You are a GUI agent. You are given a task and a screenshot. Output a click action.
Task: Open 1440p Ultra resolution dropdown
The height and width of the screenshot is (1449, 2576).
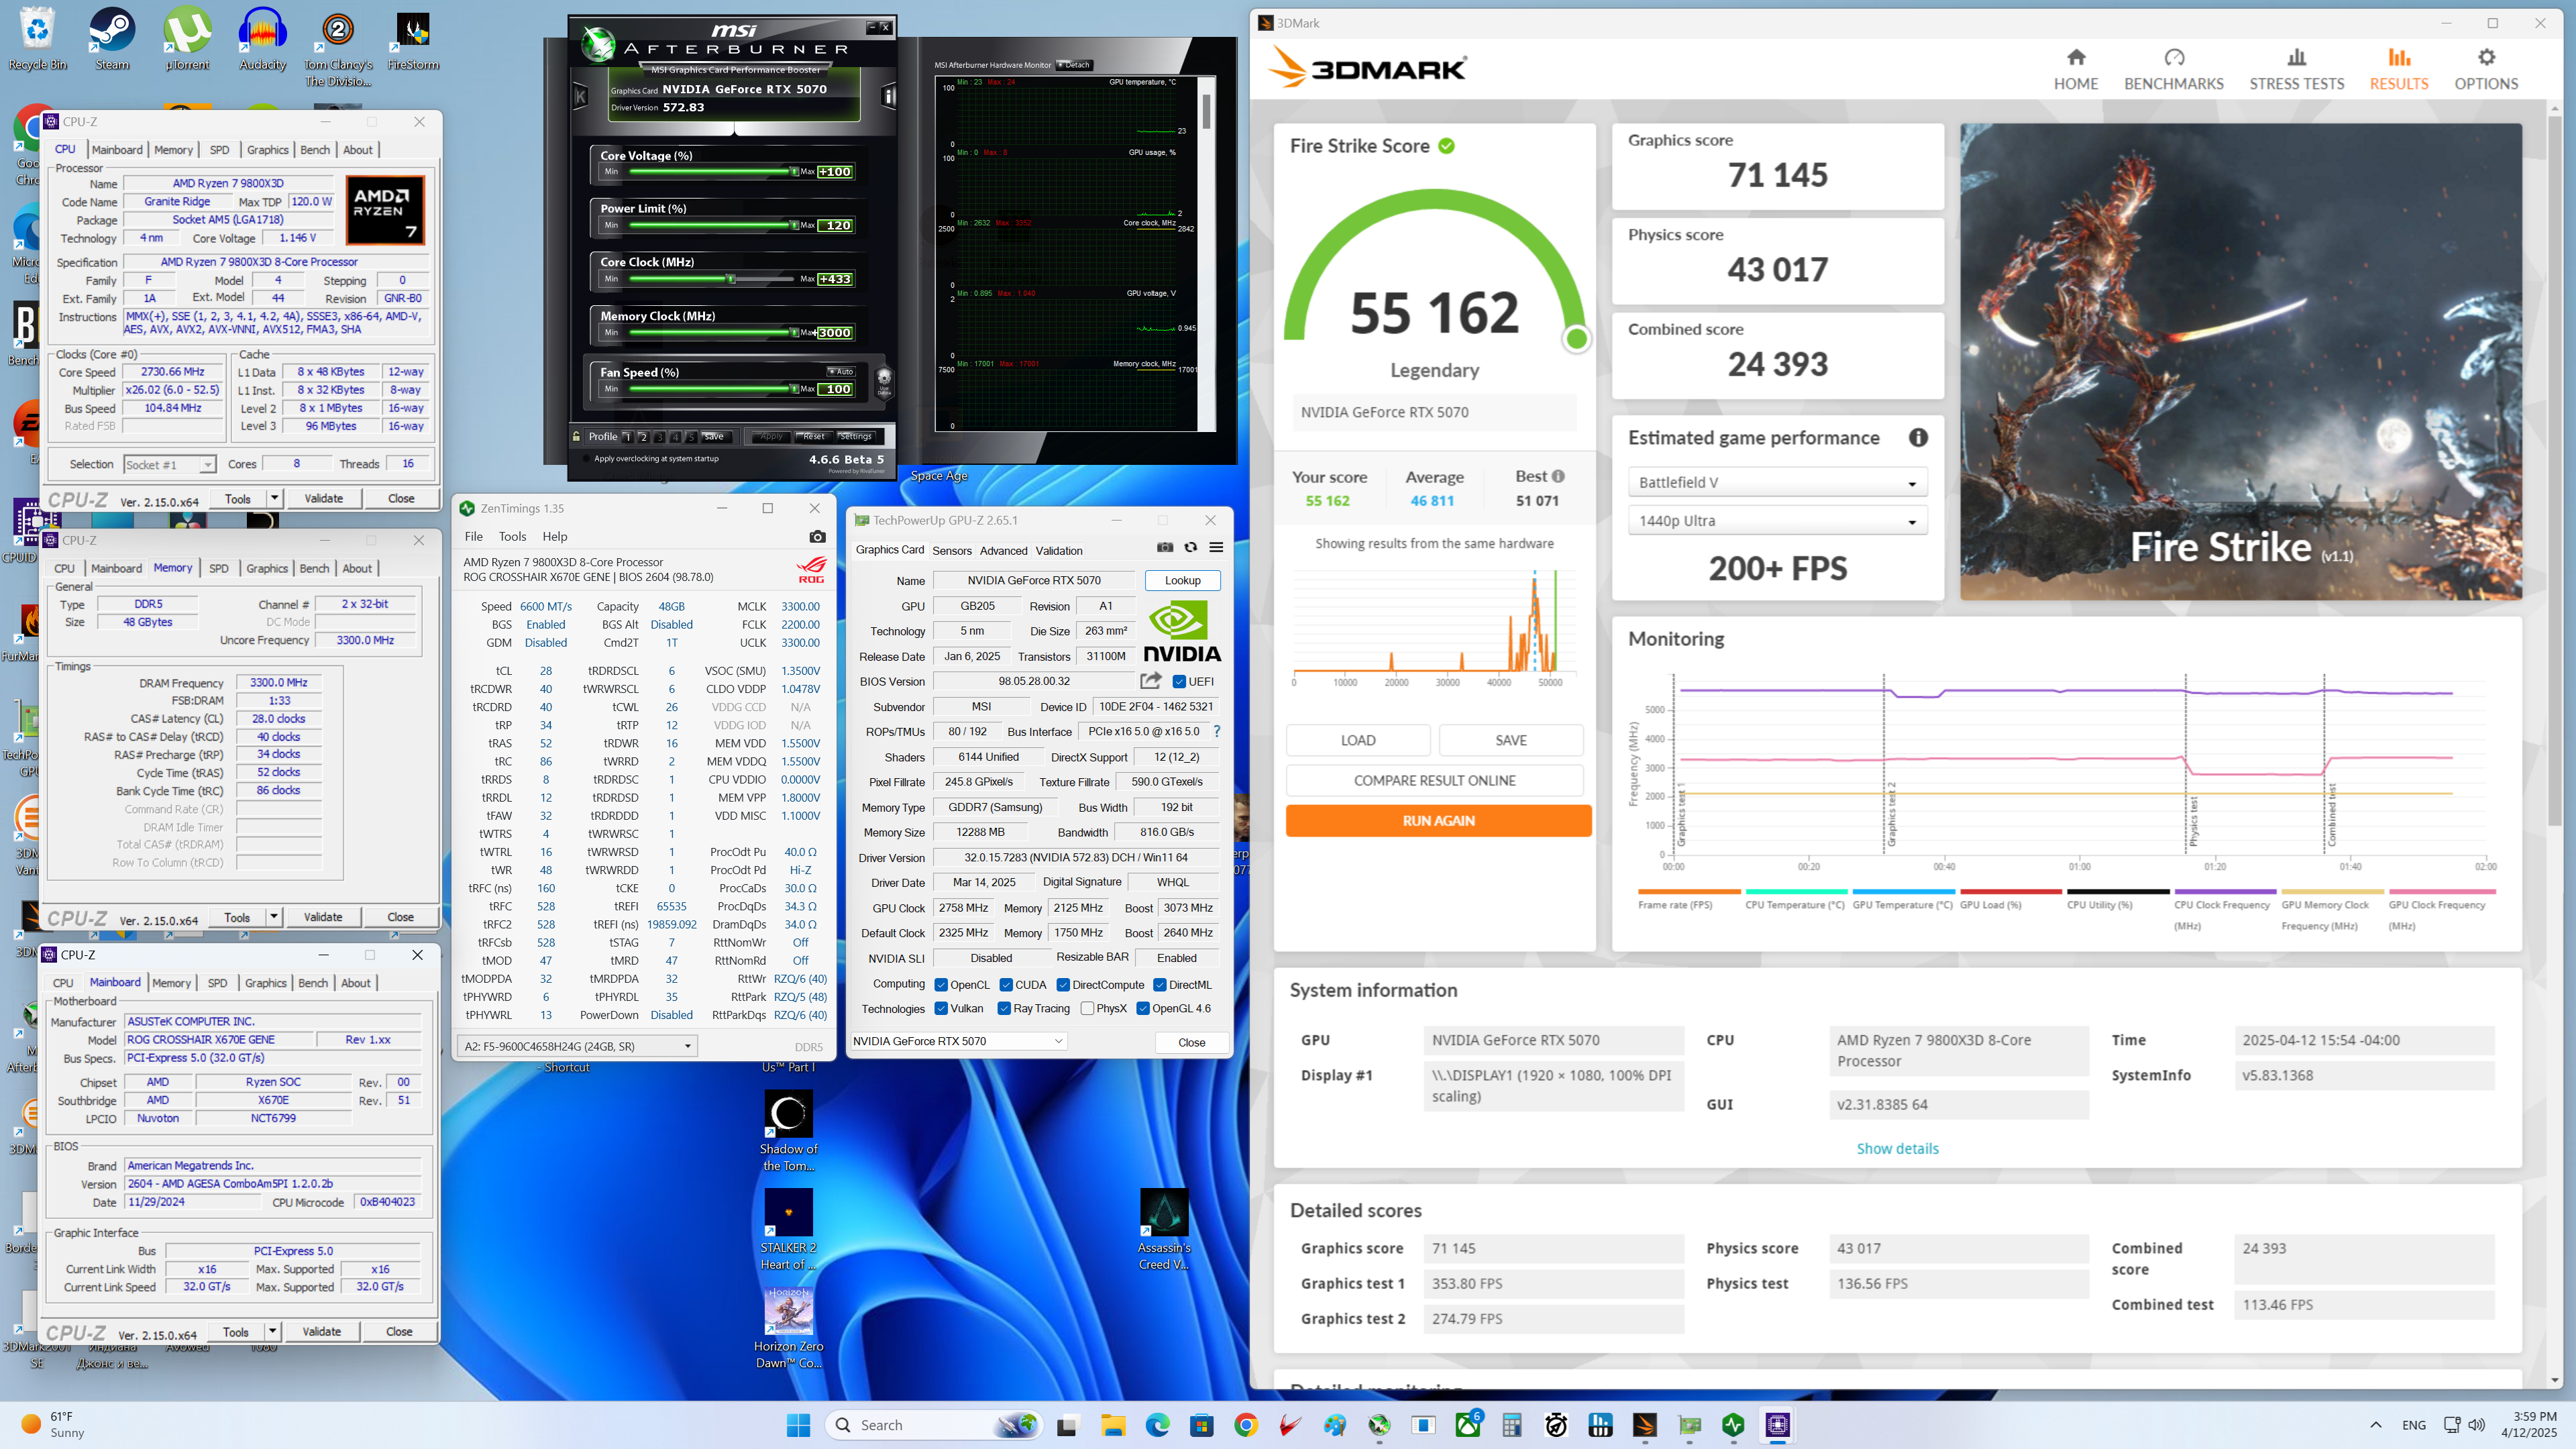pos(1777,520)
